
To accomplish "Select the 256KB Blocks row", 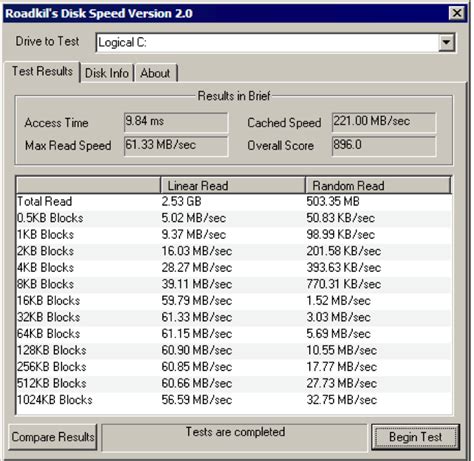I will (x=234, y=367).
